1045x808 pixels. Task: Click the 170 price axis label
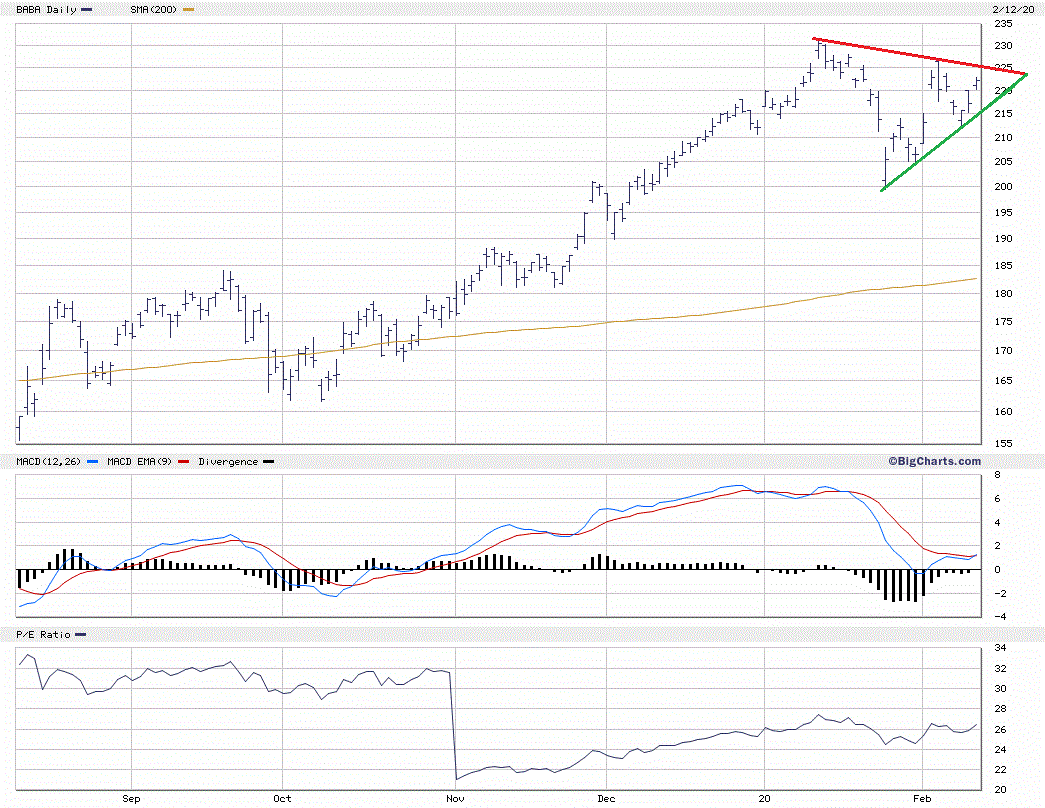(1003, 351)
